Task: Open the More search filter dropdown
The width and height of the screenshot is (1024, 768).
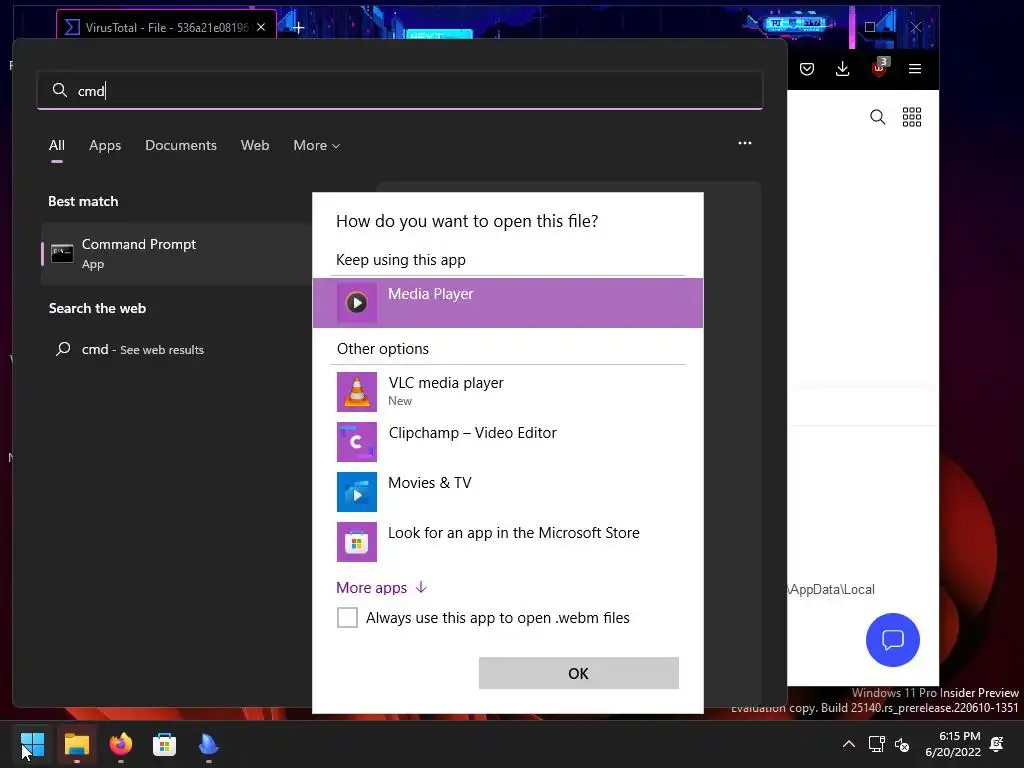Action: click(317, 145)
